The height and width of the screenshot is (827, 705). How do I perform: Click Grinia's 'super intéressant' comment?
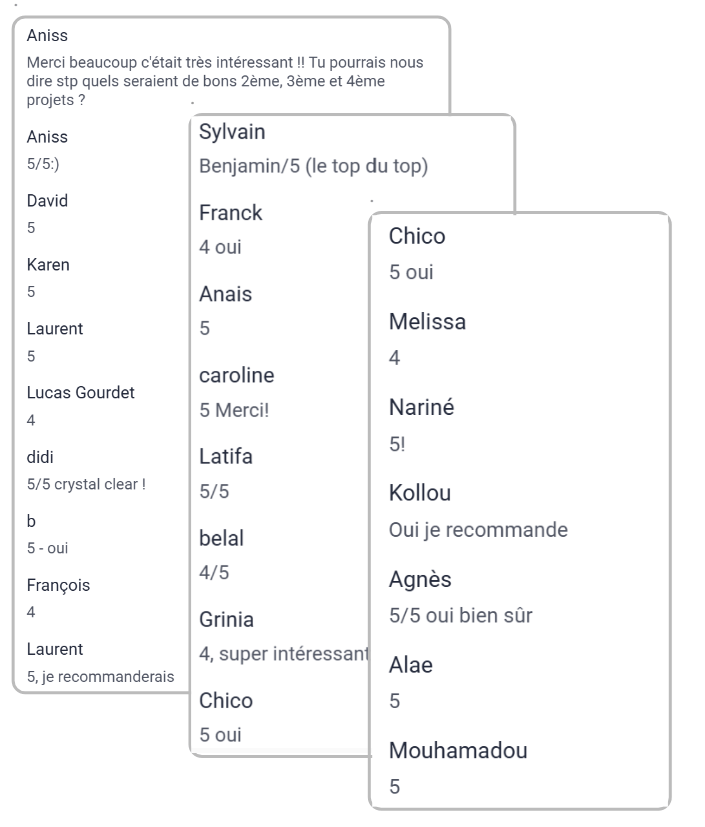(285, 654)
